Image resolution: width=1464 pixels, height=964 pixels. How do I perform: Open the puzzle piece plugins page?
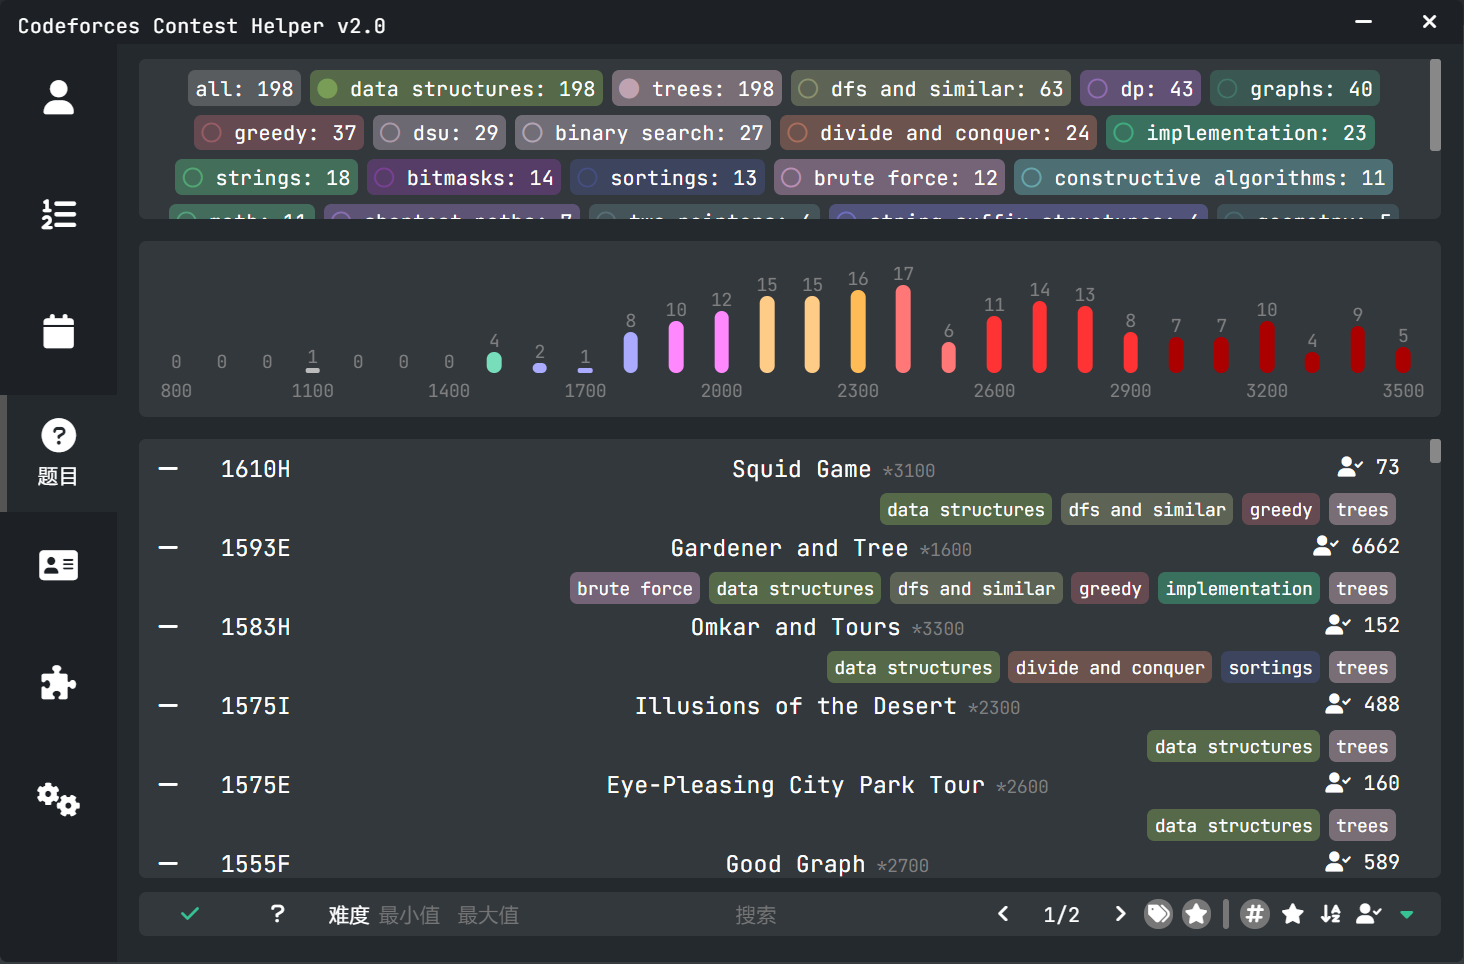(58, 683)
